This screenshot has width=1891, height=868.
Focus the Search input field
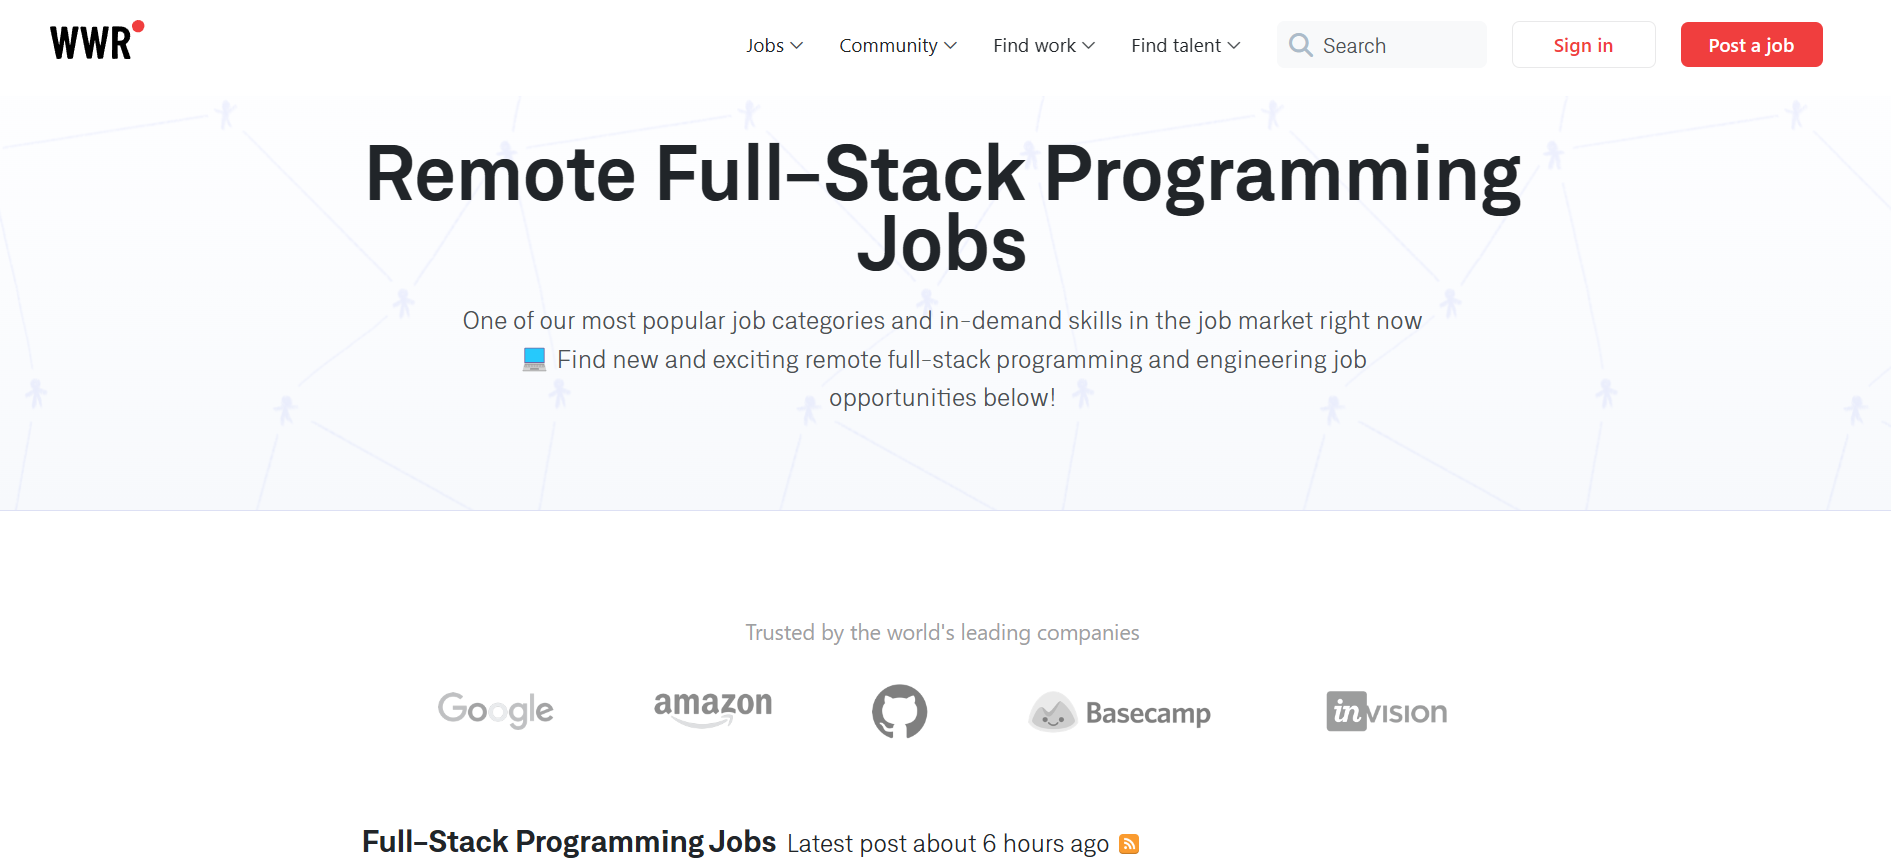point(1381,45)
